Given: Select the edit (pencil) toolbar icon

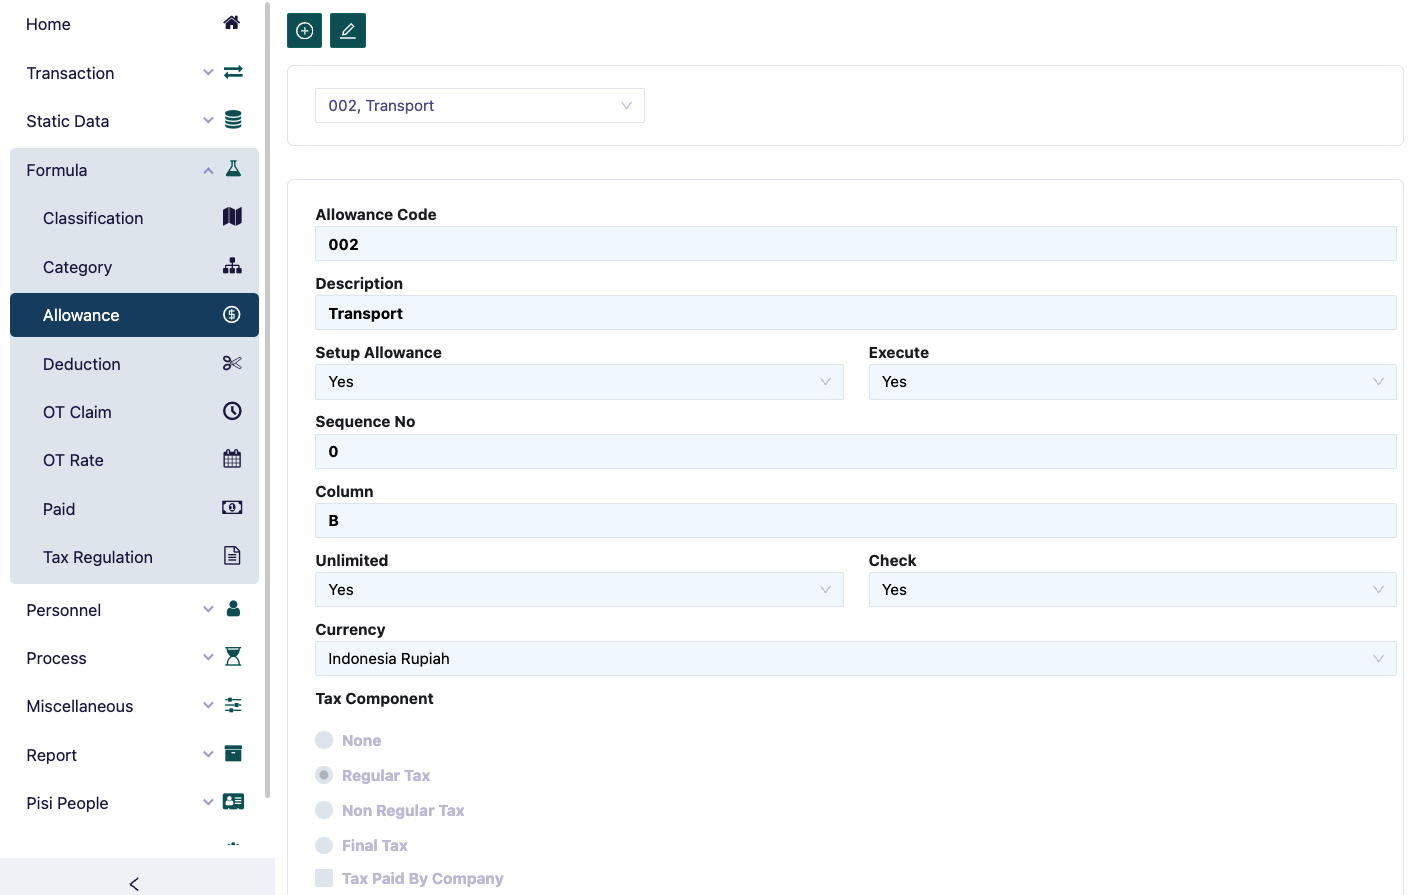Looking at the screenshot, I should (347, 30).
